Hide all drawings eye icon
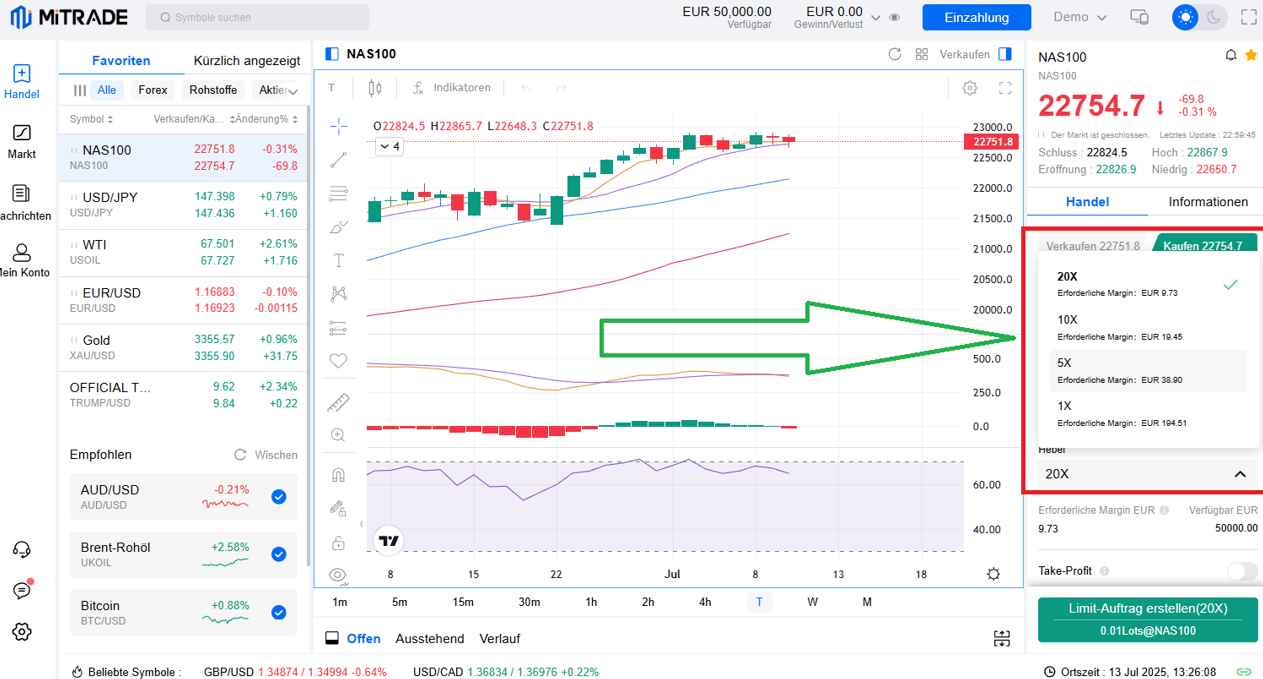Screen dimensions: 1263x679 click(339, 575)
